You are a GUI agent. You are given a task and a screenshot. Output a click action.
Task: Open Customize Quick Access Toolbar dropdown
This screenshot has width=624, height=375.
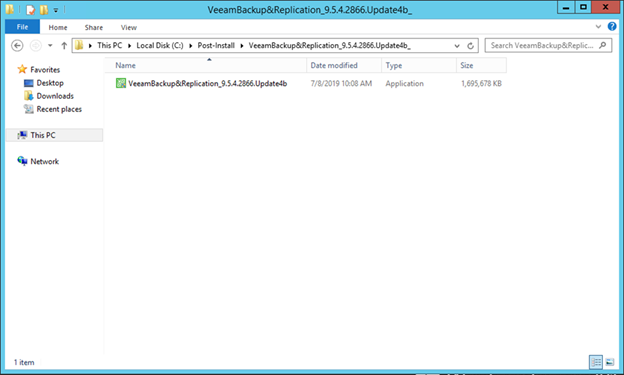tap(56, 10)
